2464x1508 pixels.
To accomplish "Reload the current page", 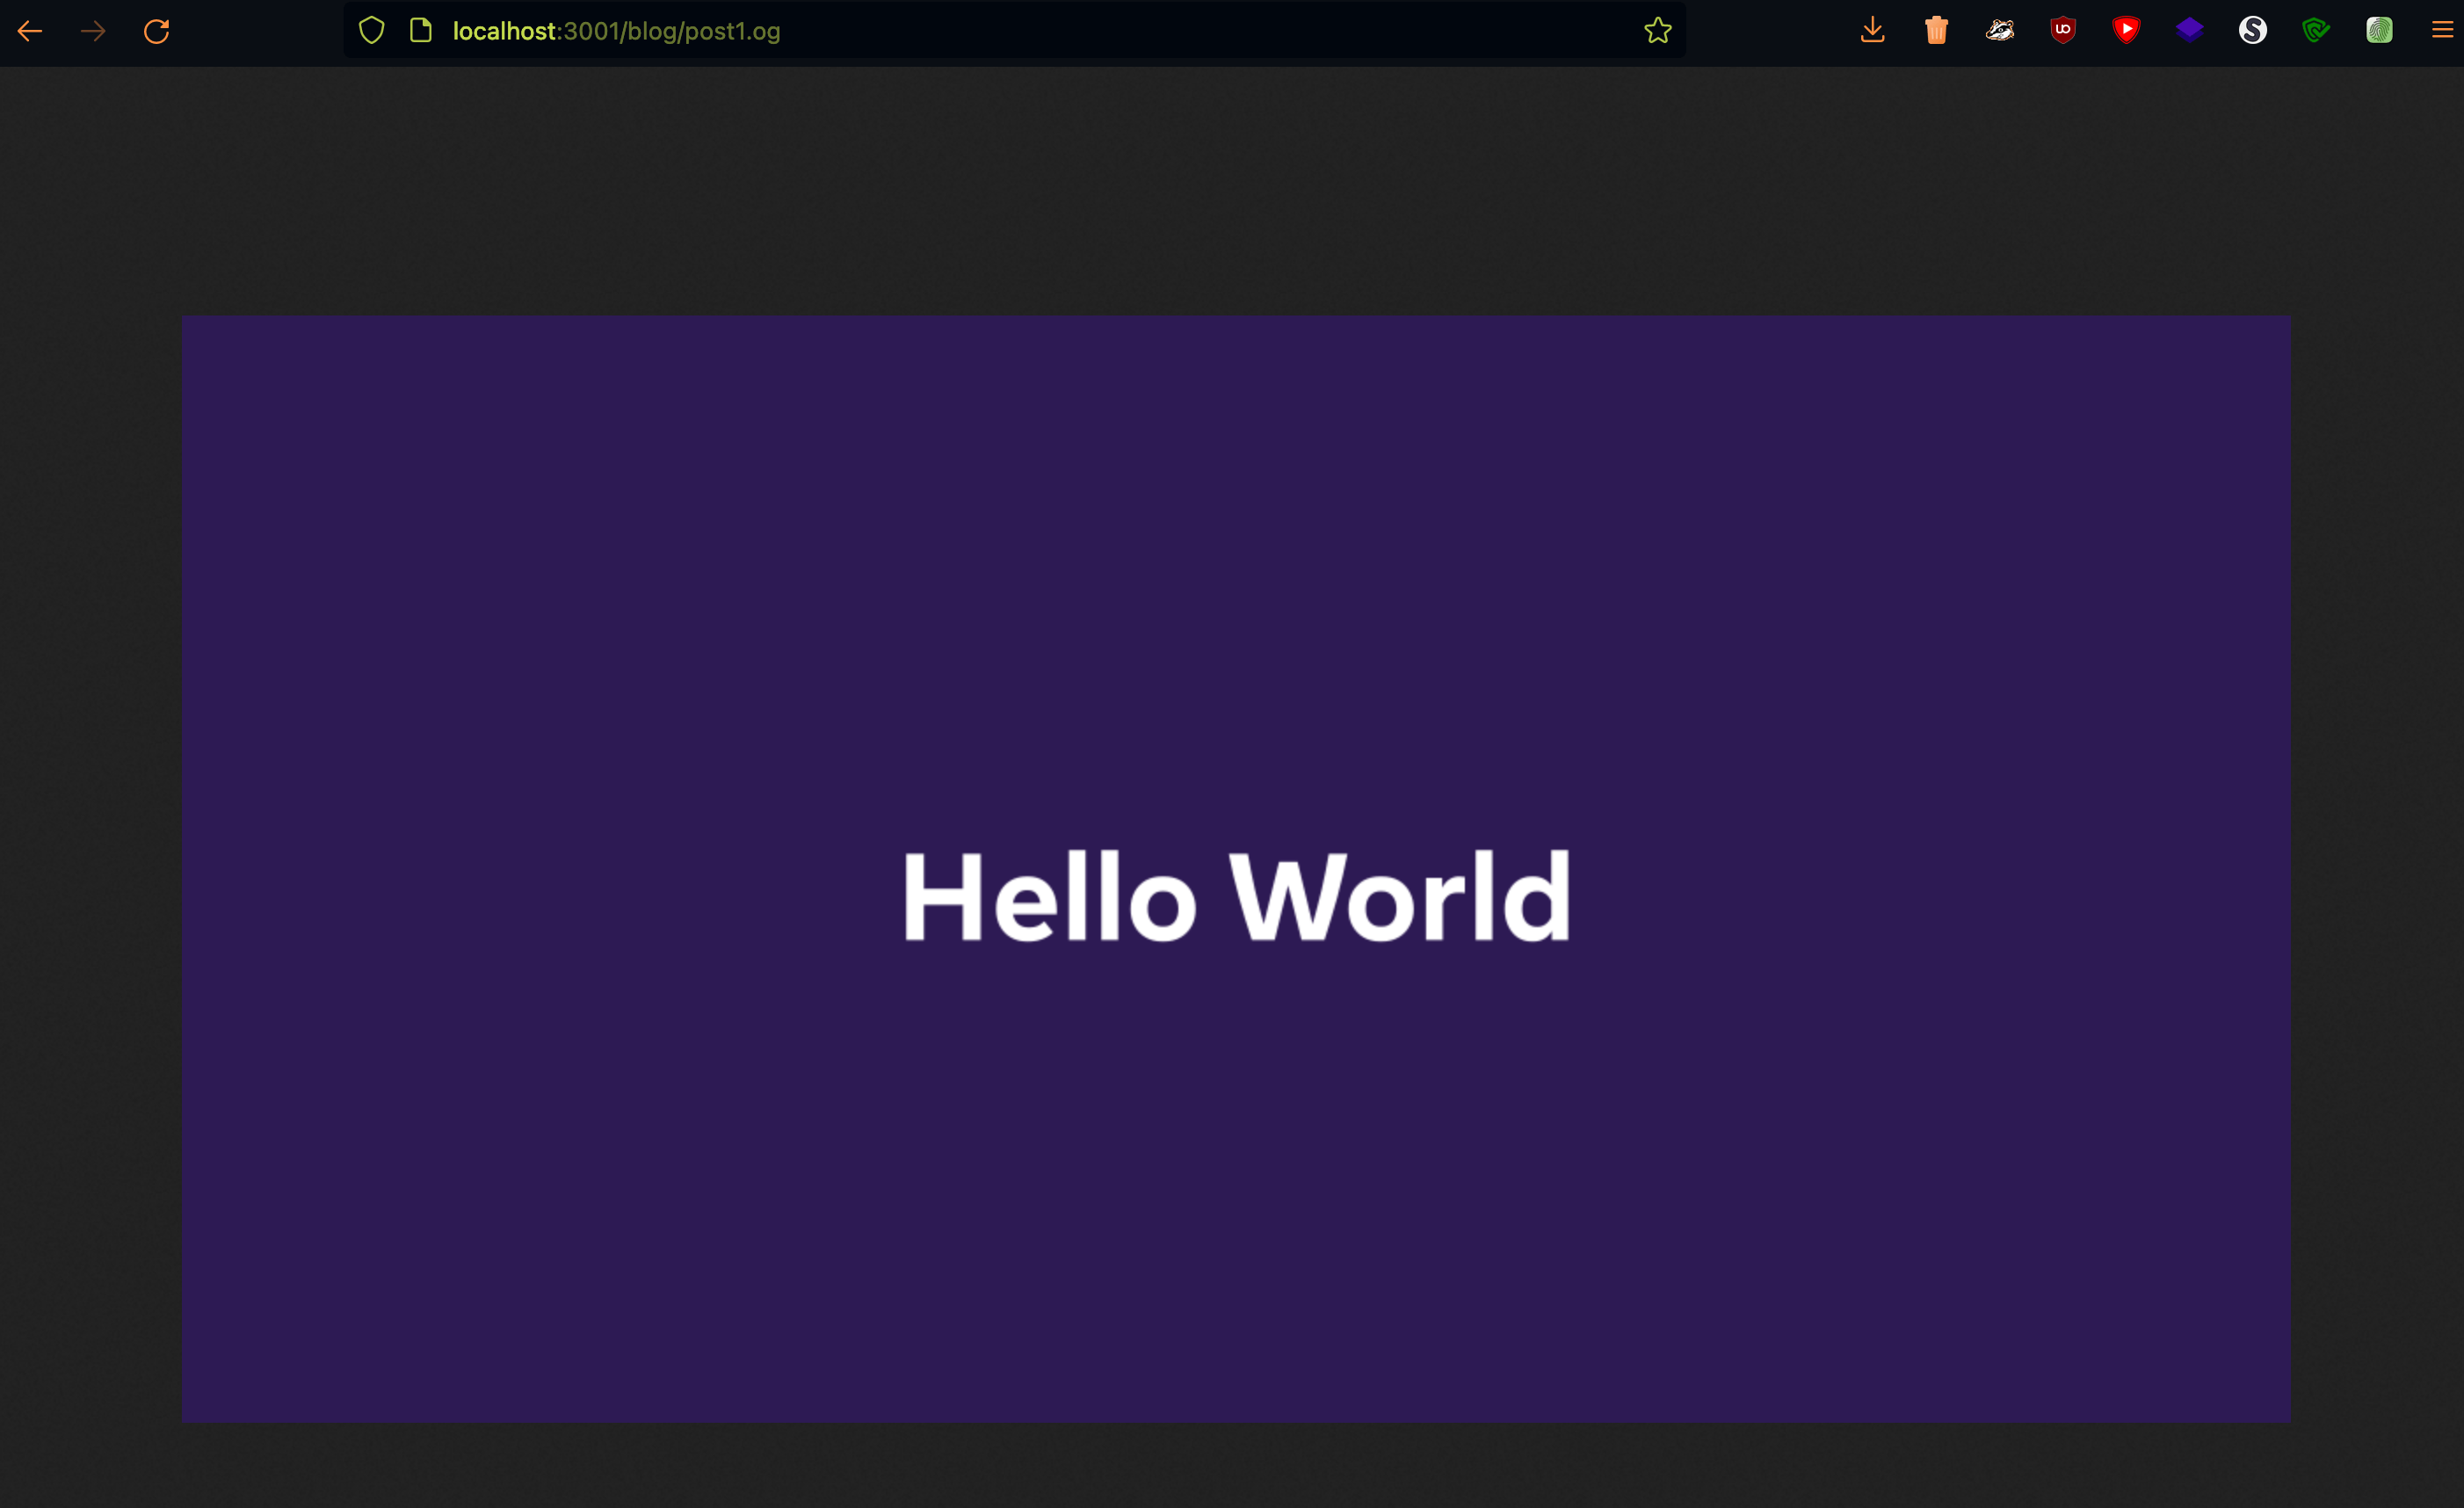I will (x=157, y=31).
